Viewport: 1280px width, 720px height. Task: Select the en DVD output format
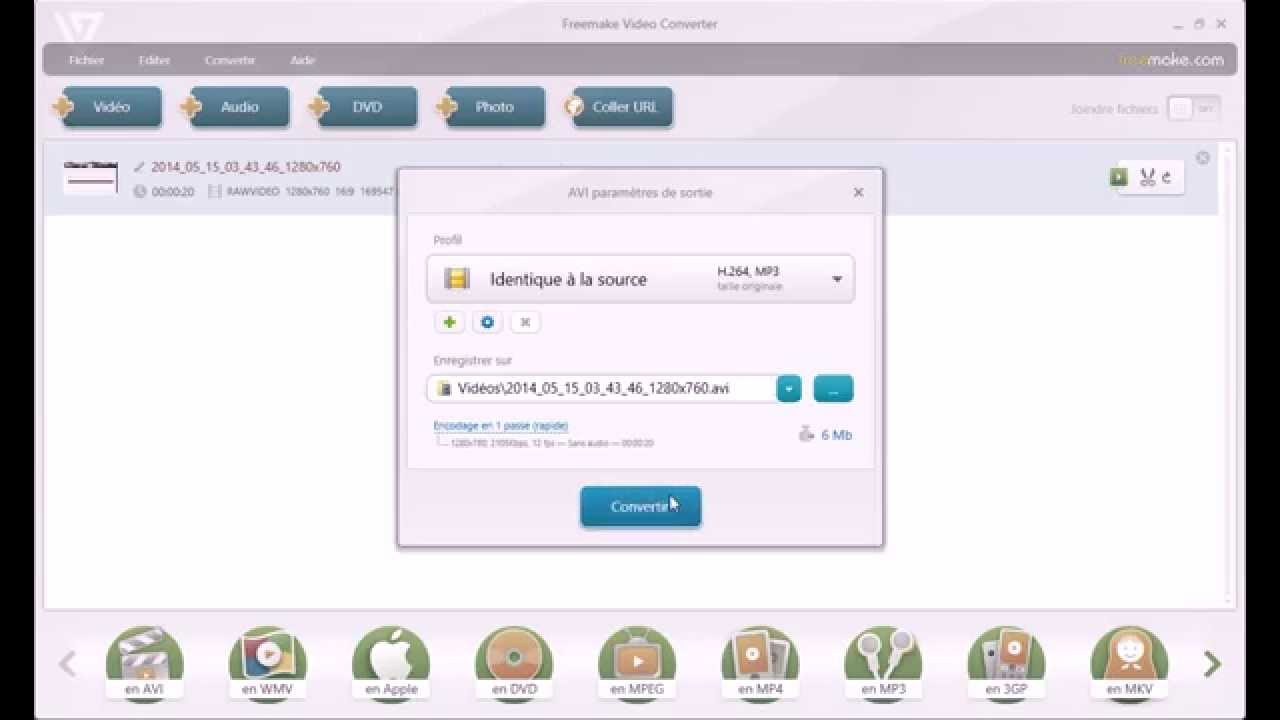(514, 663)
